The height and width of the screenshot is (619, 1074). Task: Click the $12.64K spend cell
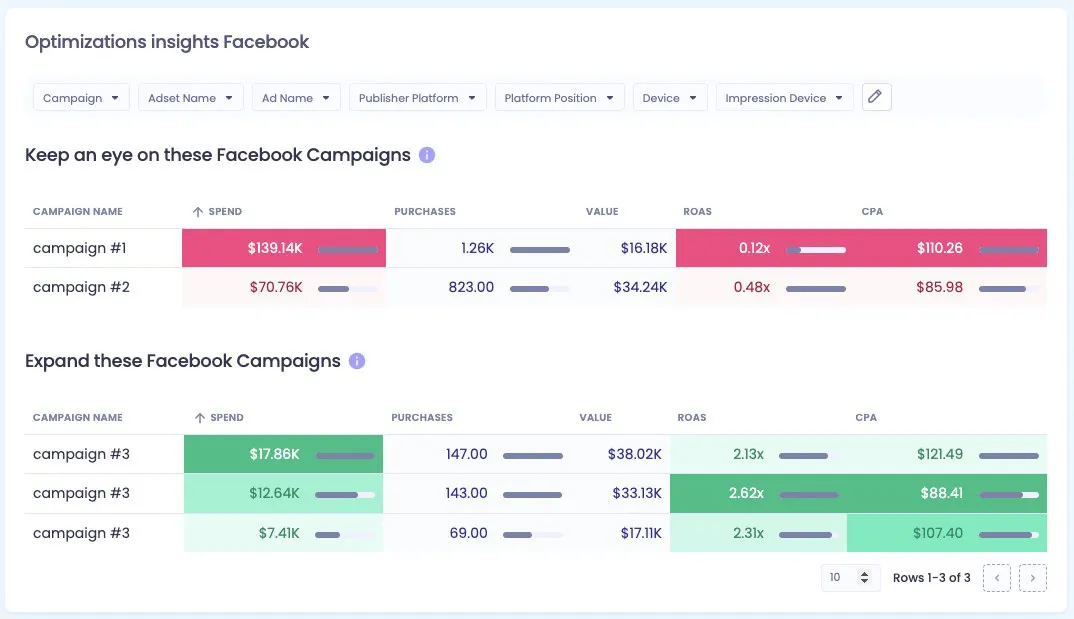pos(284,493)
